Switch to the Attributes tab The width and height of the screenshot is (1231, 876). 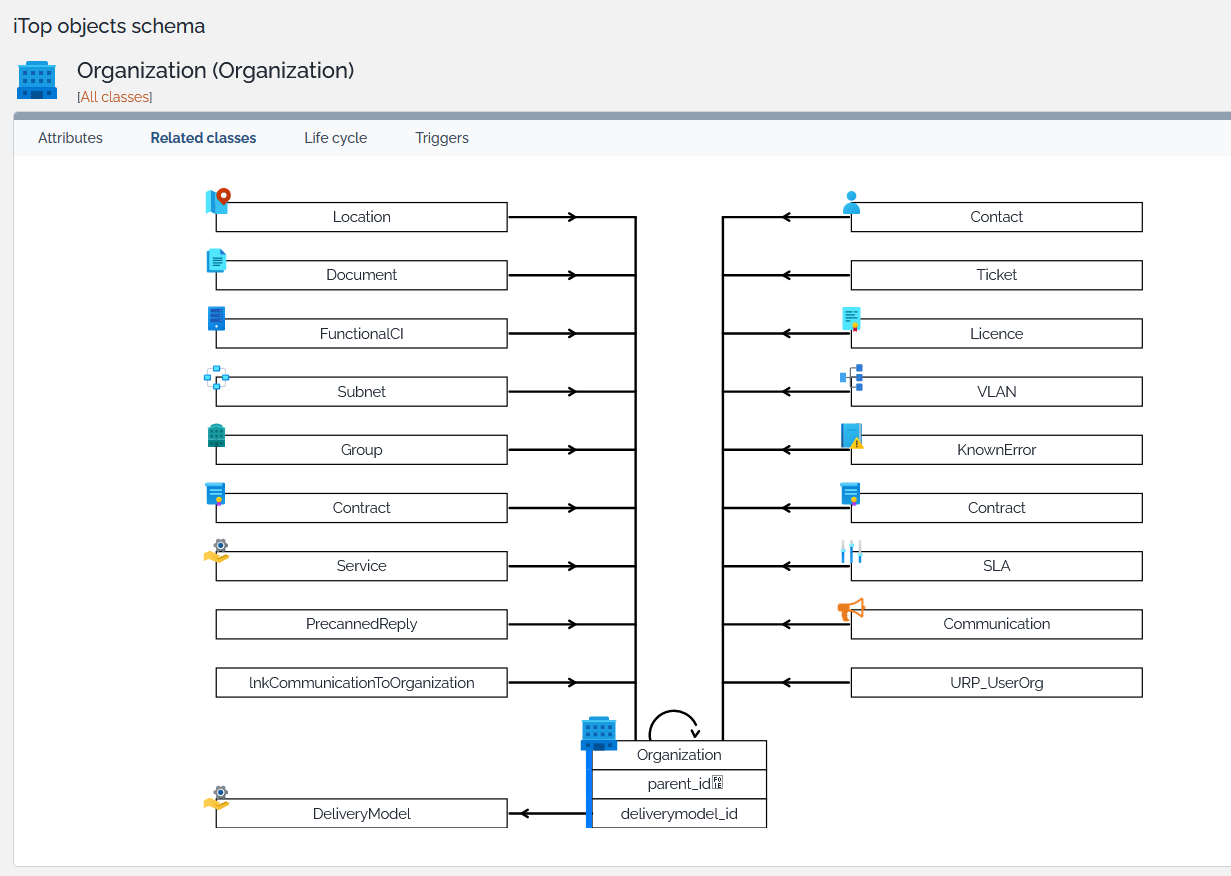coord(70,138)
